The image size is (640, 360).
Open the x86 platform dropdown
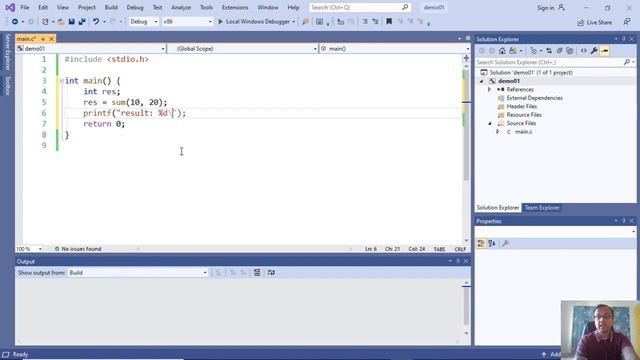coord(187,22)
